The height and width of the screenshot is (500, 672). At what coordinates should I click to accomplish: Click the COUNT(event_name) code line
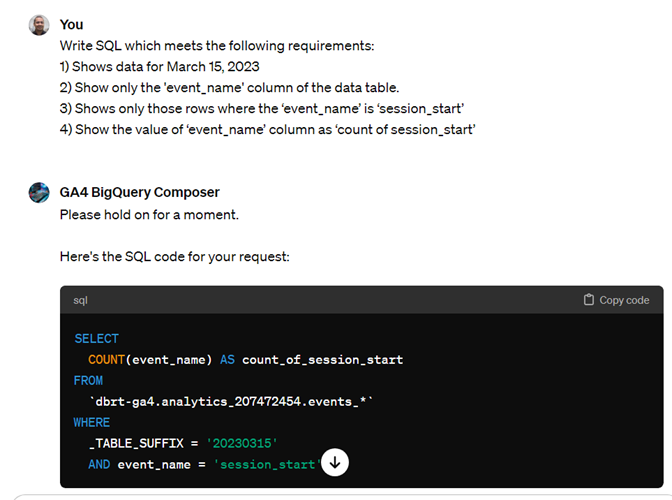[246, 359]
